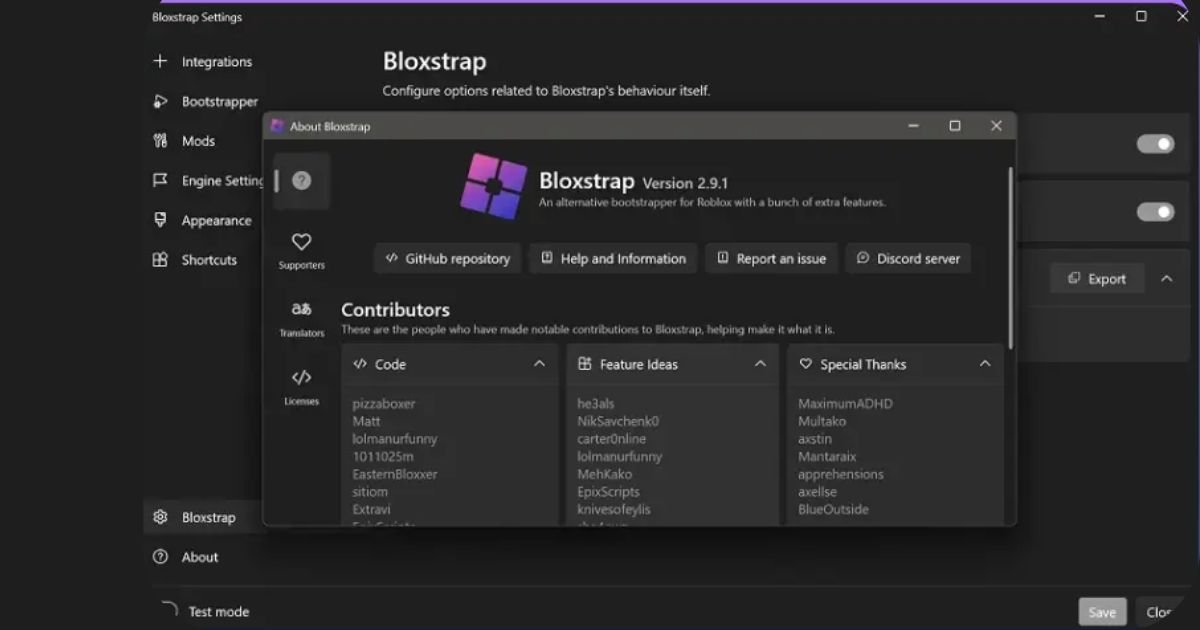This screenshot has width=1200, height=630.
Task: Toggle the second switch in Bloxstrap settings
Action: click(x=1155, y=212)
